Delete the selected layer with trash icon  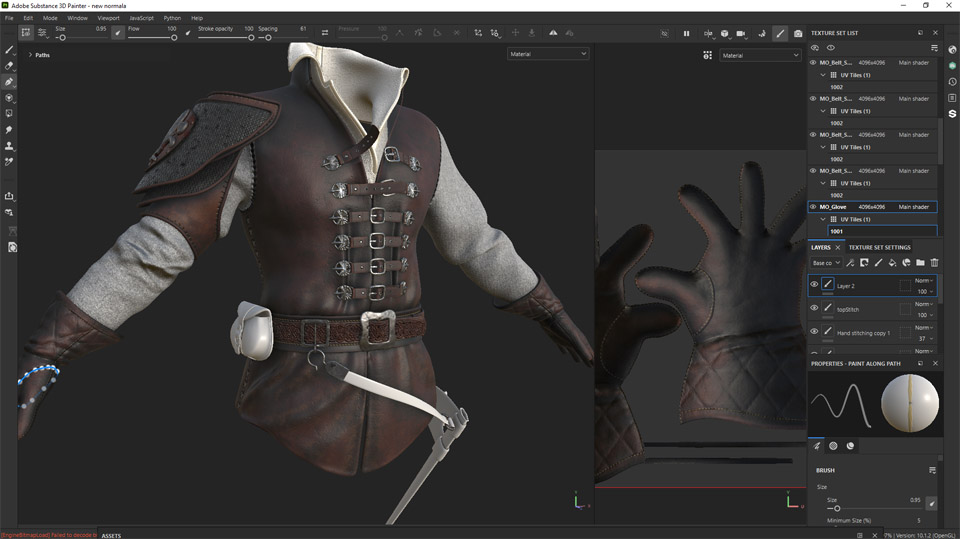click(934, 263)
